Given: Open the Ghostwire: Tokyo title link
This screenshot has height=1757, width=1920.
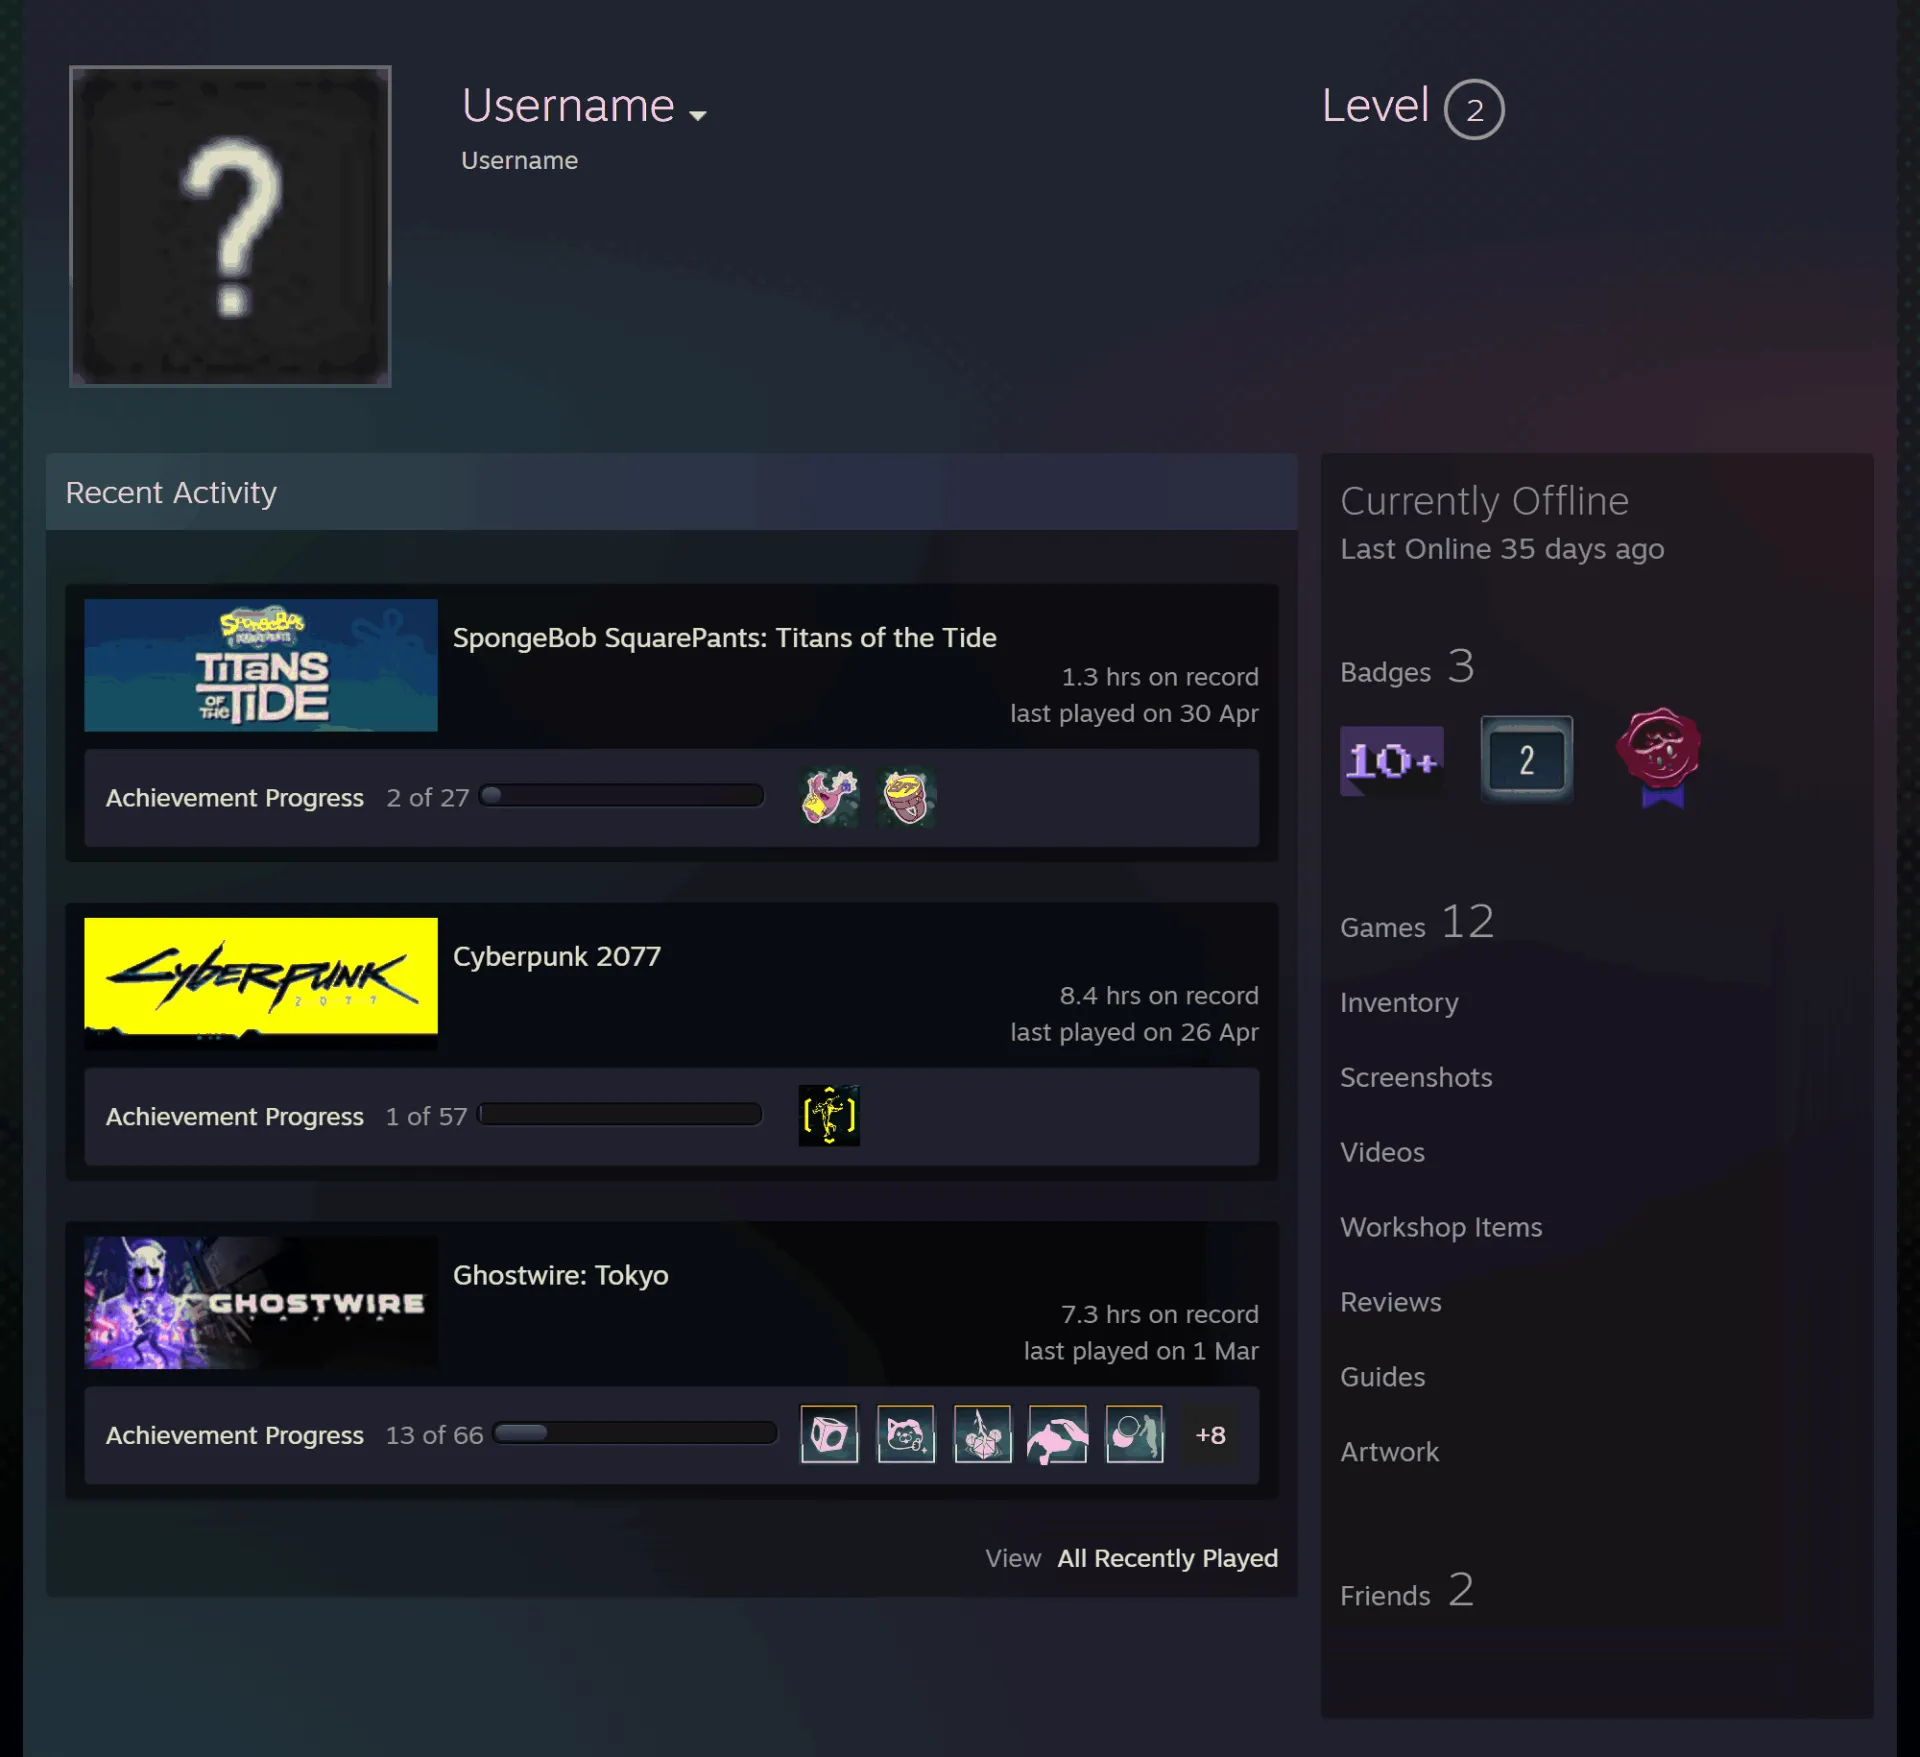Looking at the screenshot, I should tap(561, 1275).
